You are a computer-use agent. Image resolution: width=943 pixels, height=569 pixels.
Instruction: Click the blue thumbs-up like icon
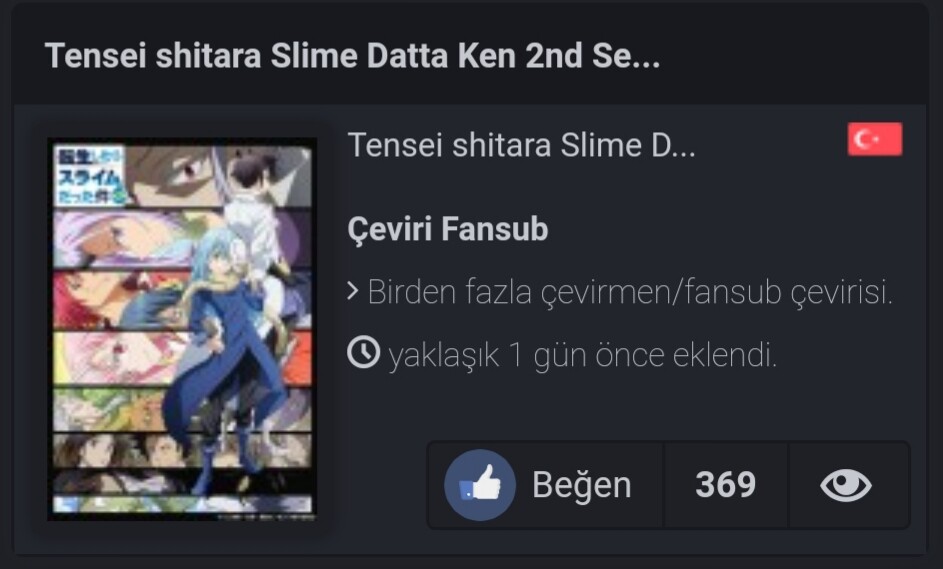tap(480, 485)
